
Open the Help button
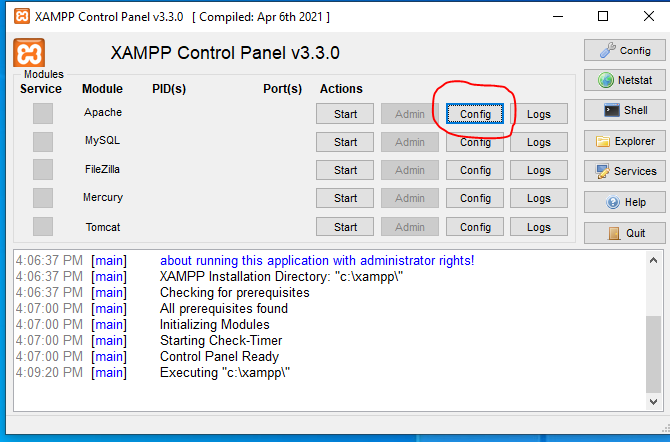(x=625, y=202)
